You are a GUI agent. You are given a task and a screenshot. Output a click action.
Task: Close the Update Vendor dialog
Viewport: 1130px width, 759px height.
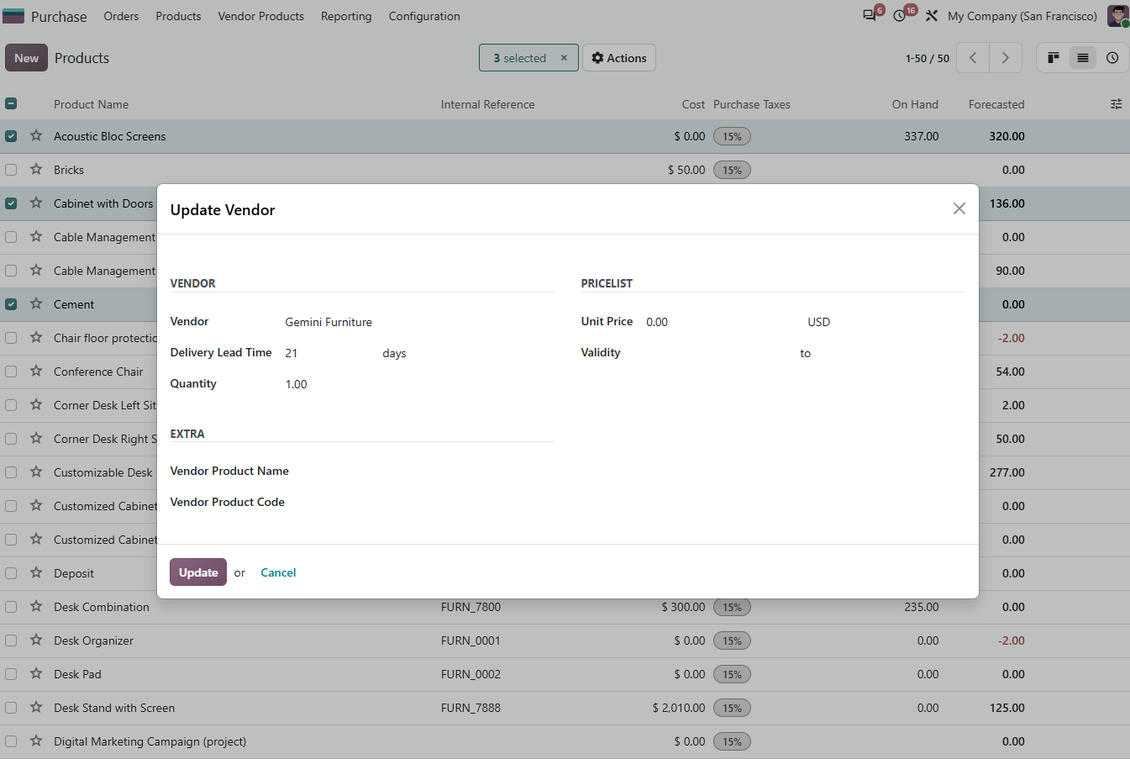[x=958, y=209]
